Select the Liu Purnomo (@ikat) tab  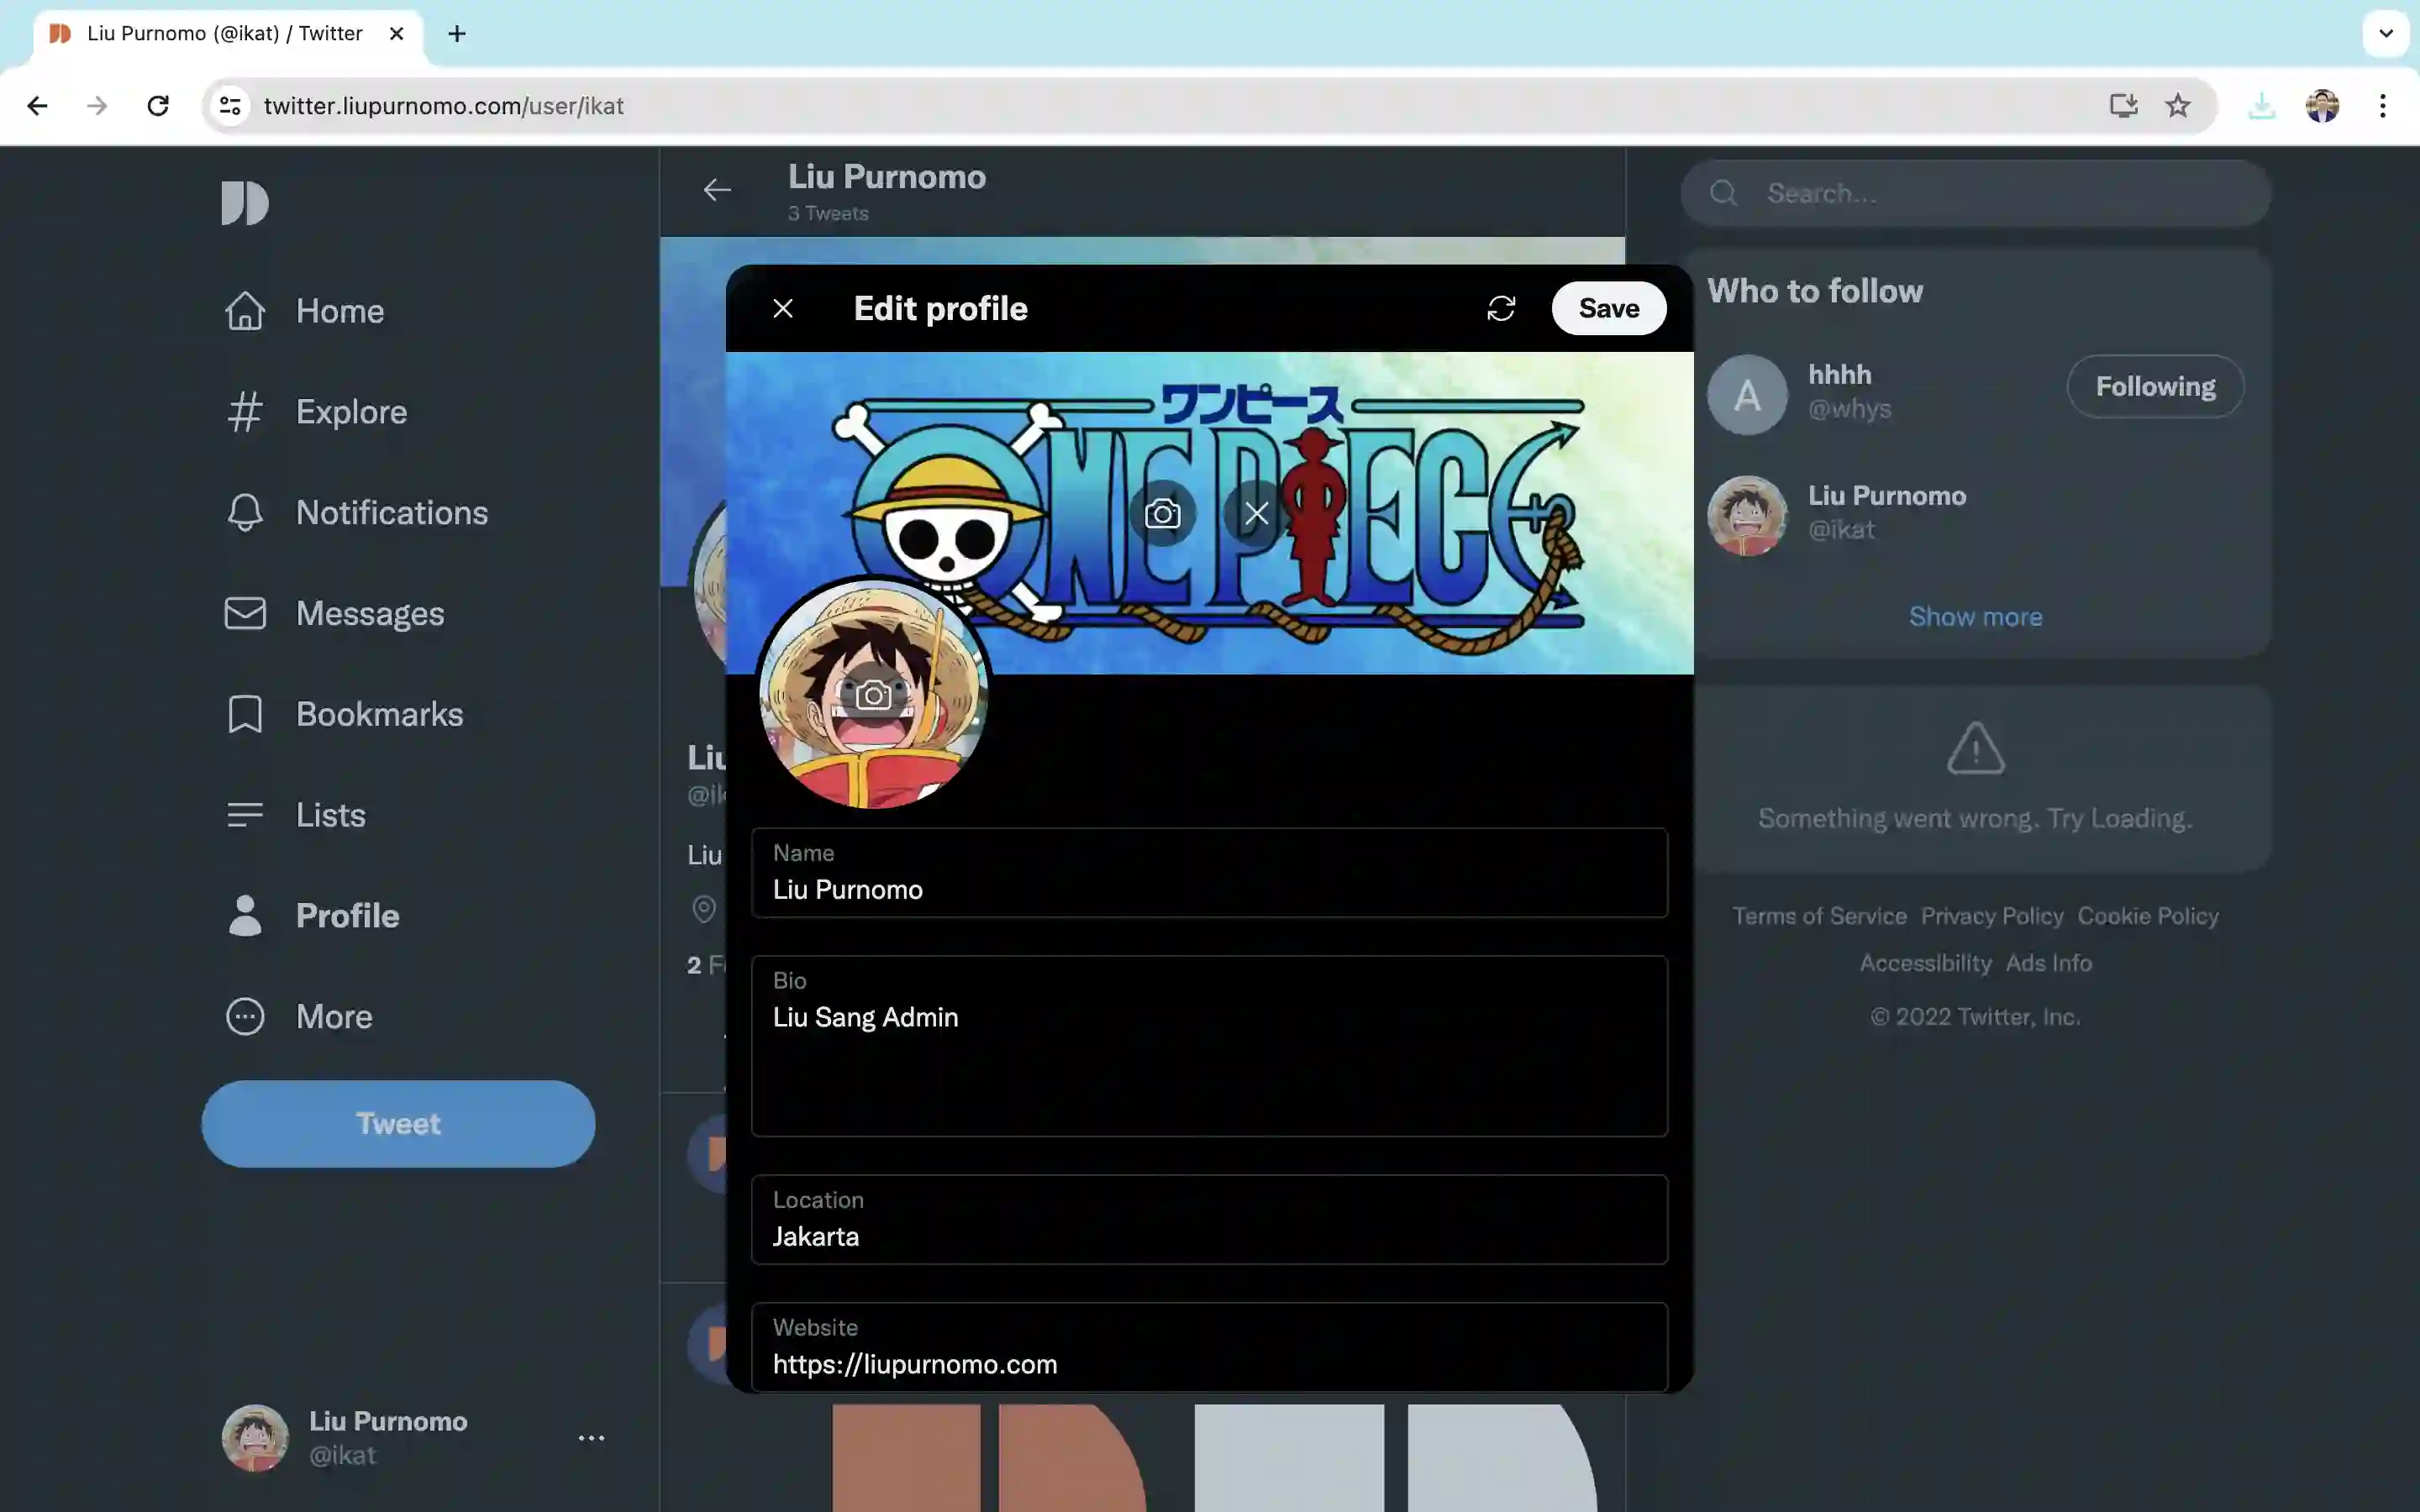(x=228, y=34)
